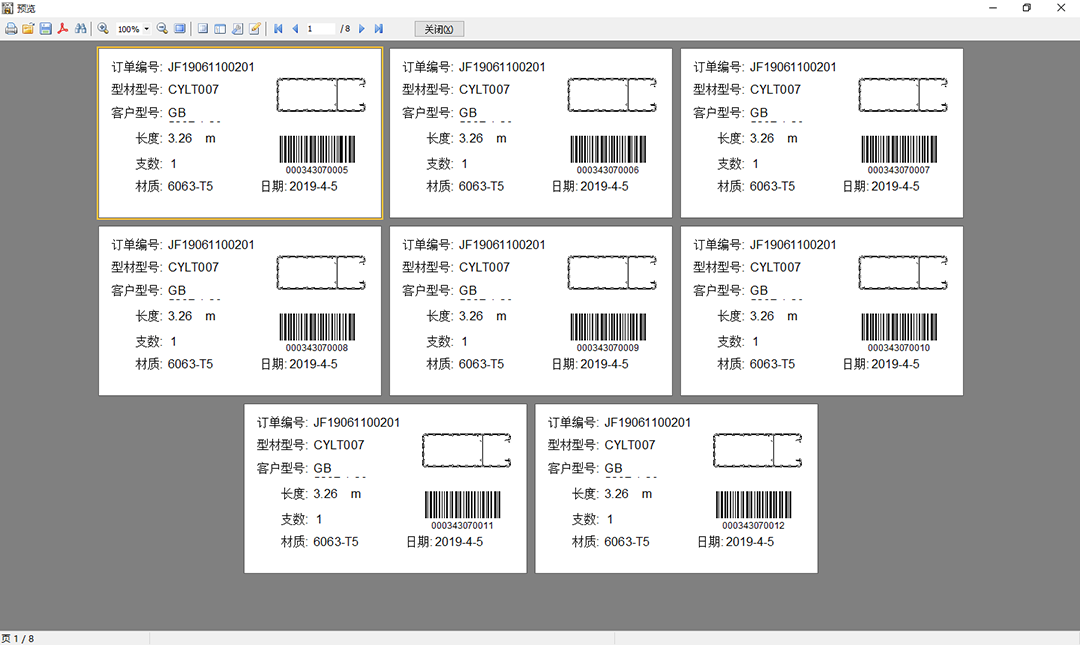Select the label with barcode 000343070010
This screenshot has height=645, width=1080.
point(822,311)
